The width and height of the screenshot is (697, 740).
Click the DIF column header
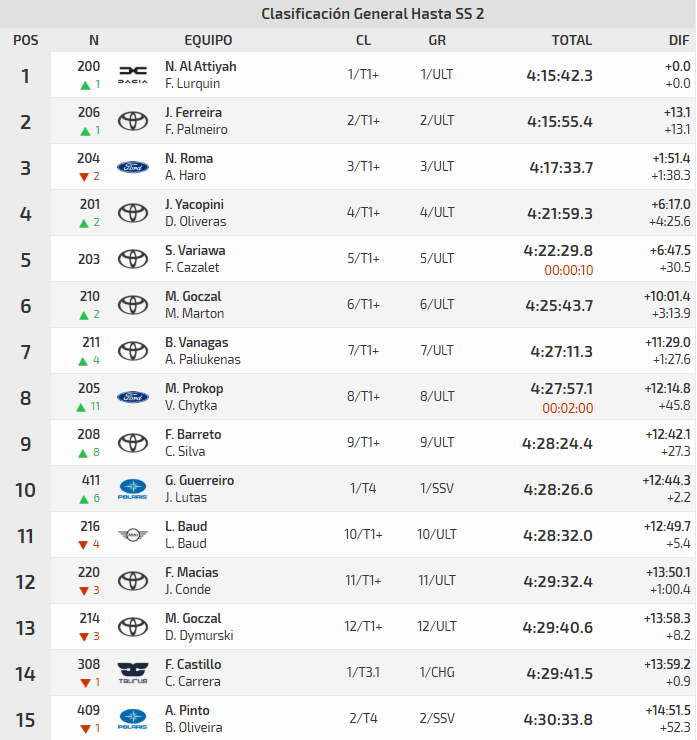coord(679,41)
